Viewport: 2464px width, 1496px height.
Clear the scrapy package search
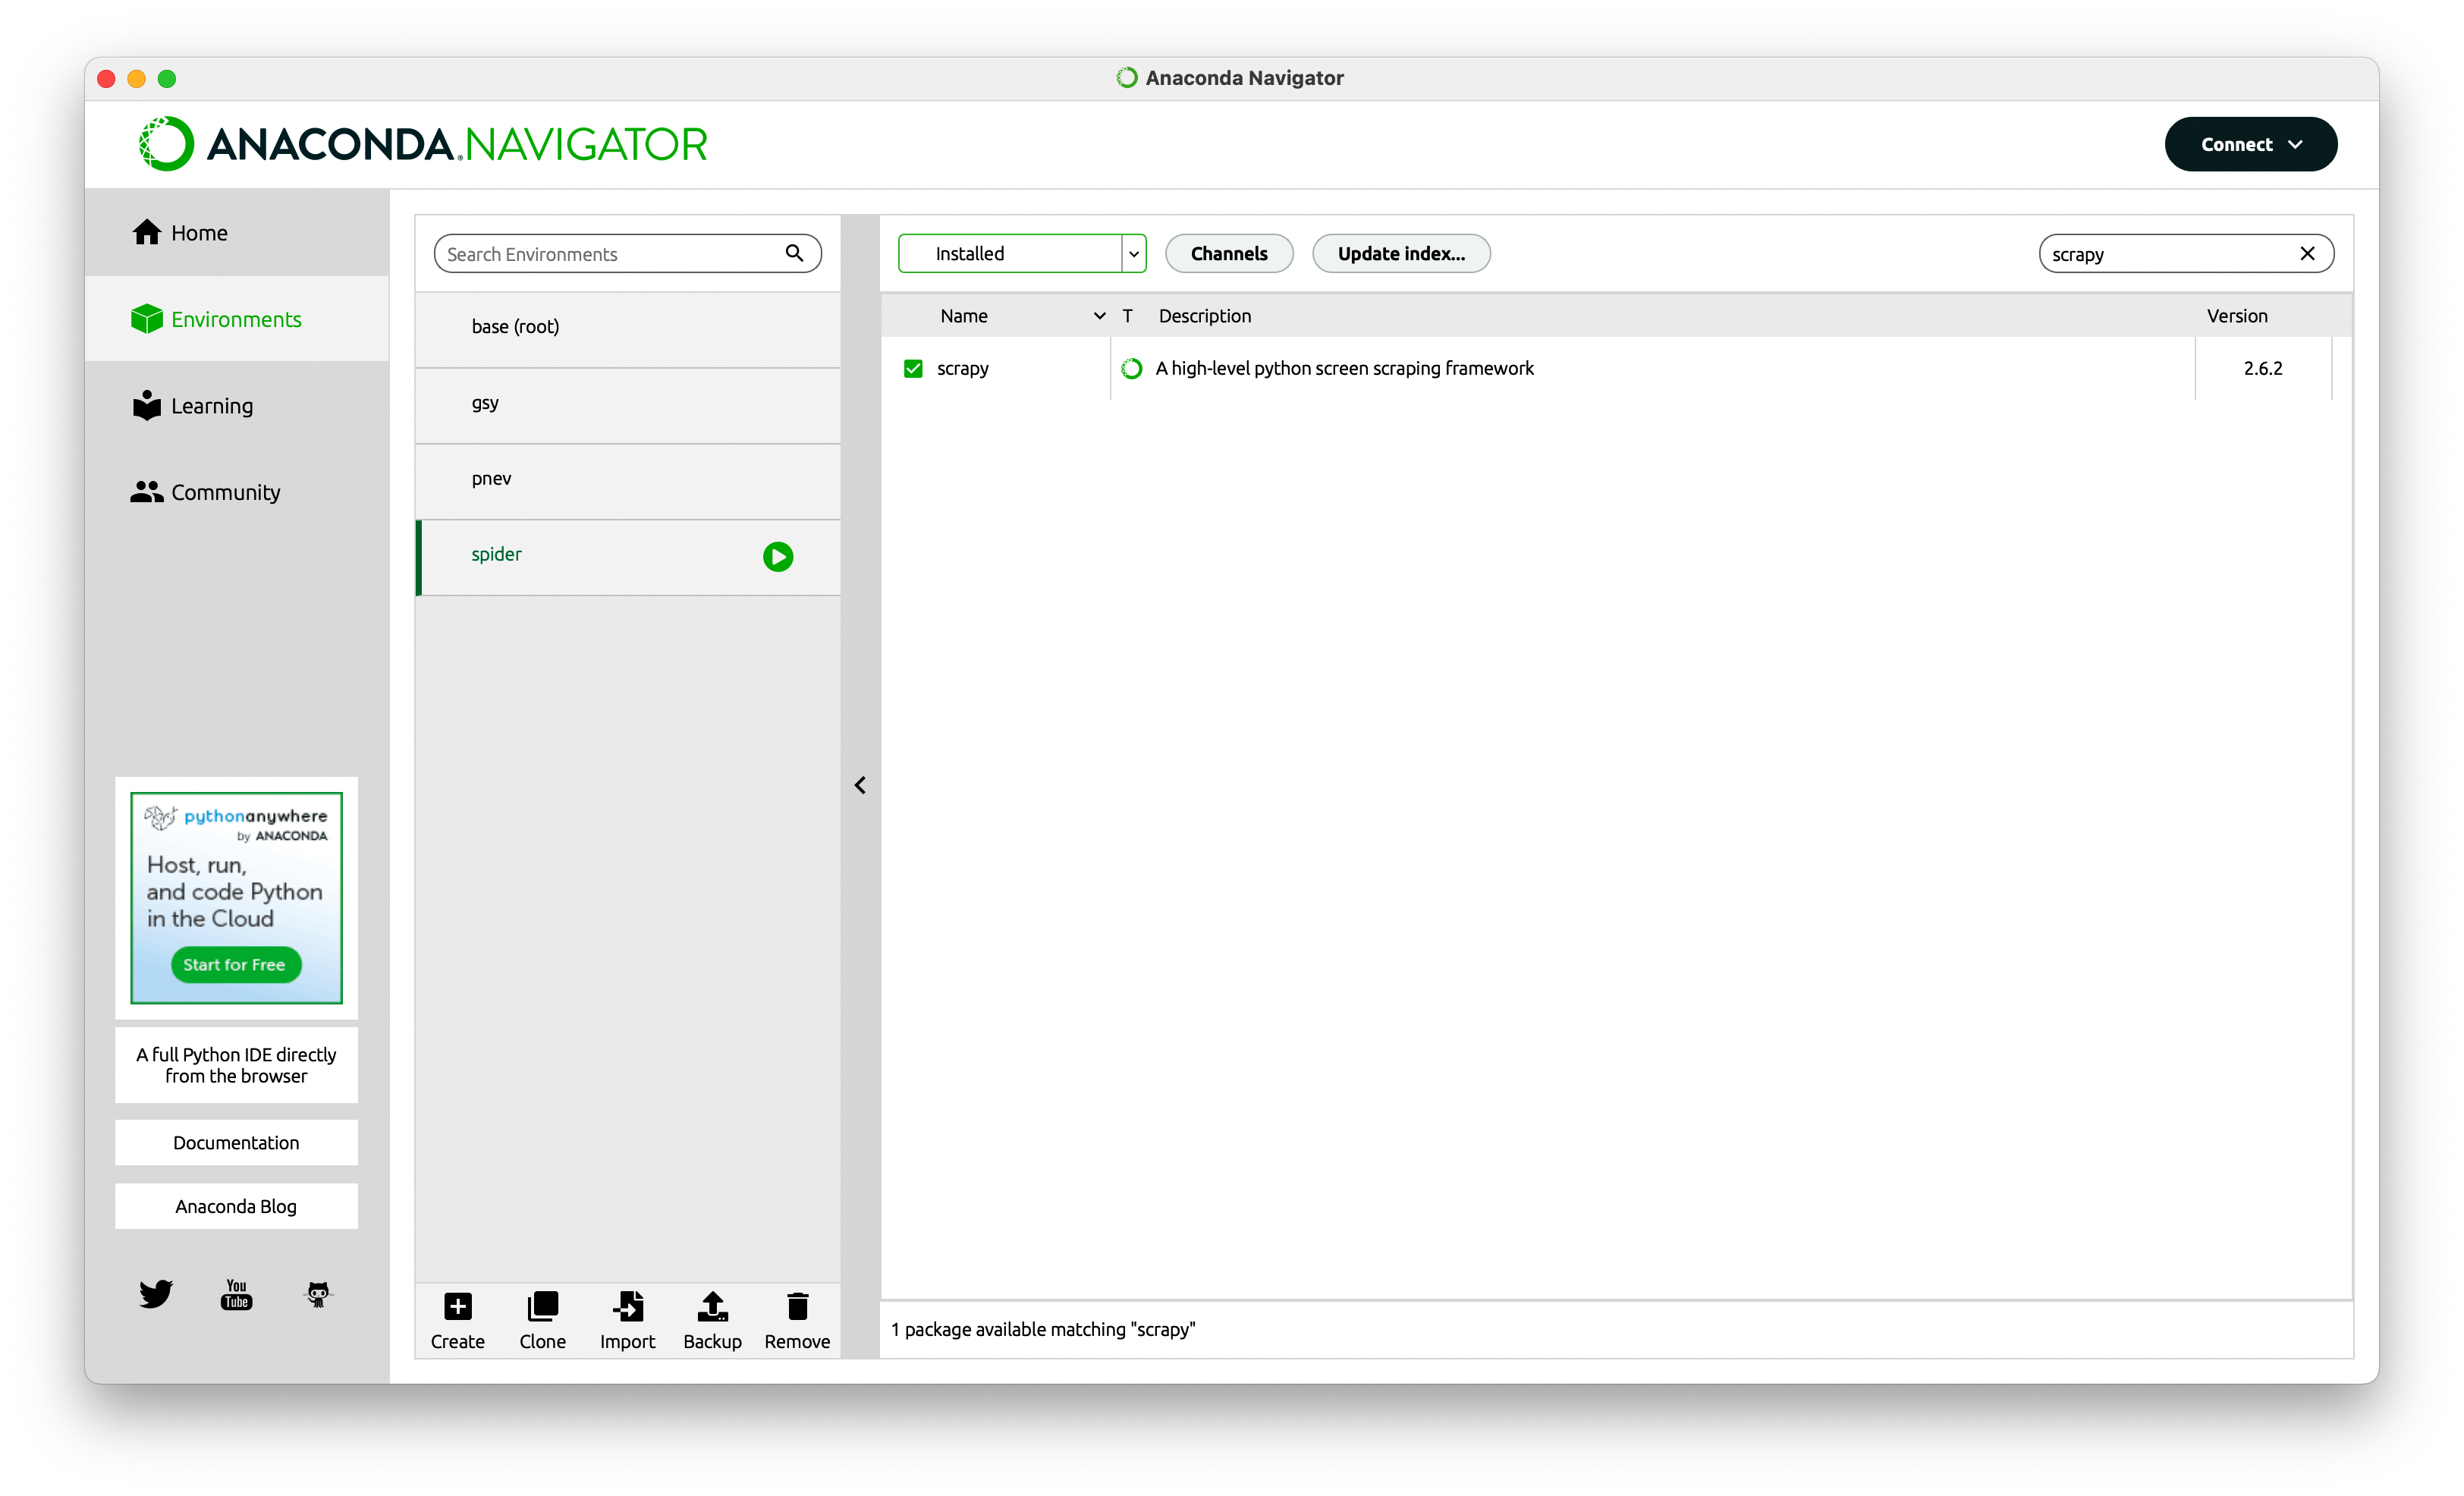(x=2308, y=253)
